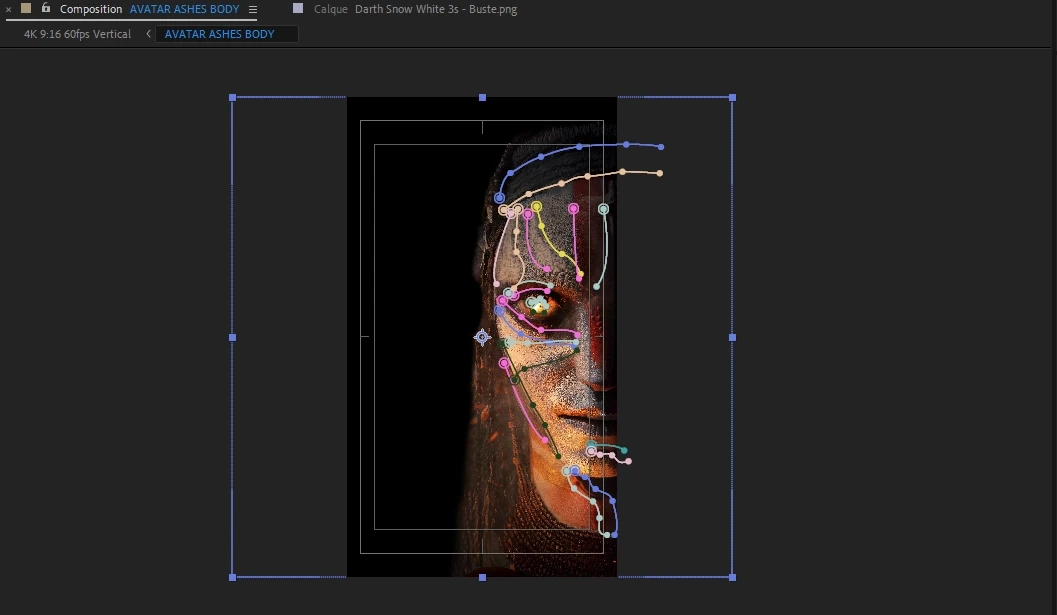Select the blue forehead path's last vertex

661,147
